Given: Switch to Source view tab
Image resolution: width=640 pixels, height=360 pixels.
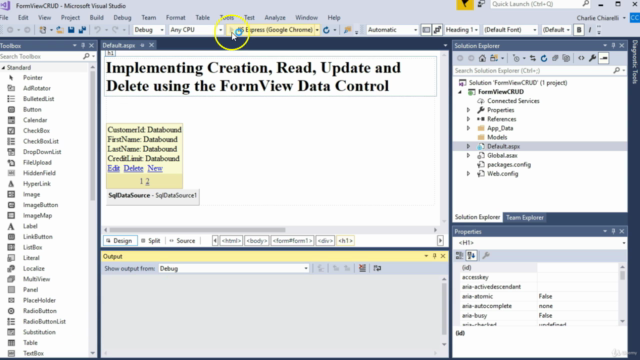Looking at the screenshot, I should [182, 241].
